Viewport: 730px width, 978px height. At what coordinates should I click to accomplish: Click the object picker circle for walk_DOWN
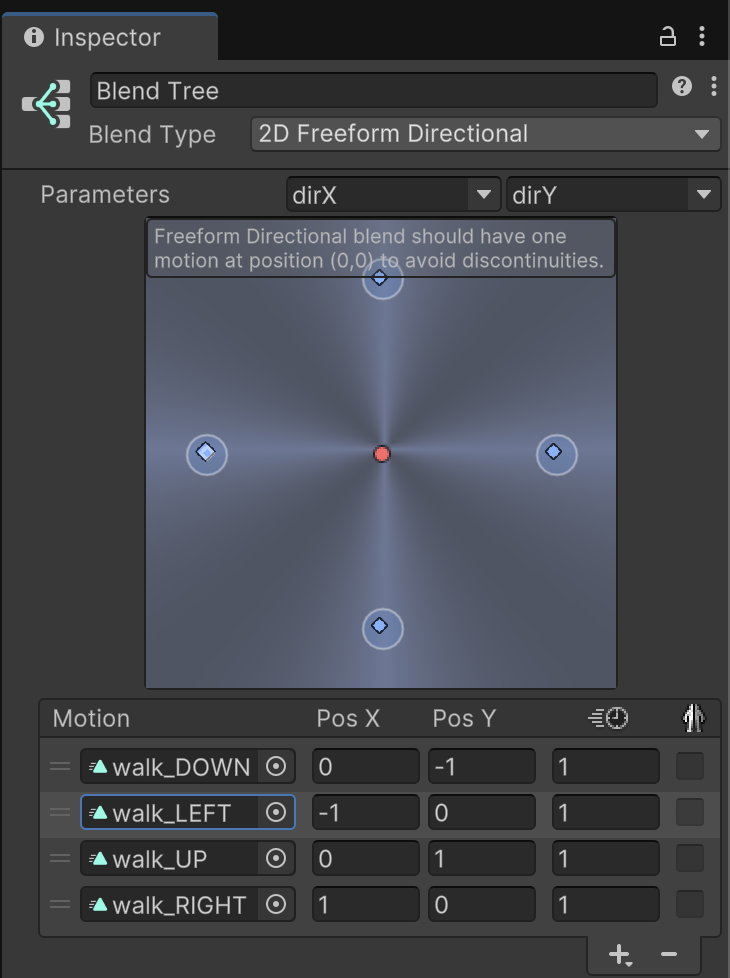[x=276, y=766]
